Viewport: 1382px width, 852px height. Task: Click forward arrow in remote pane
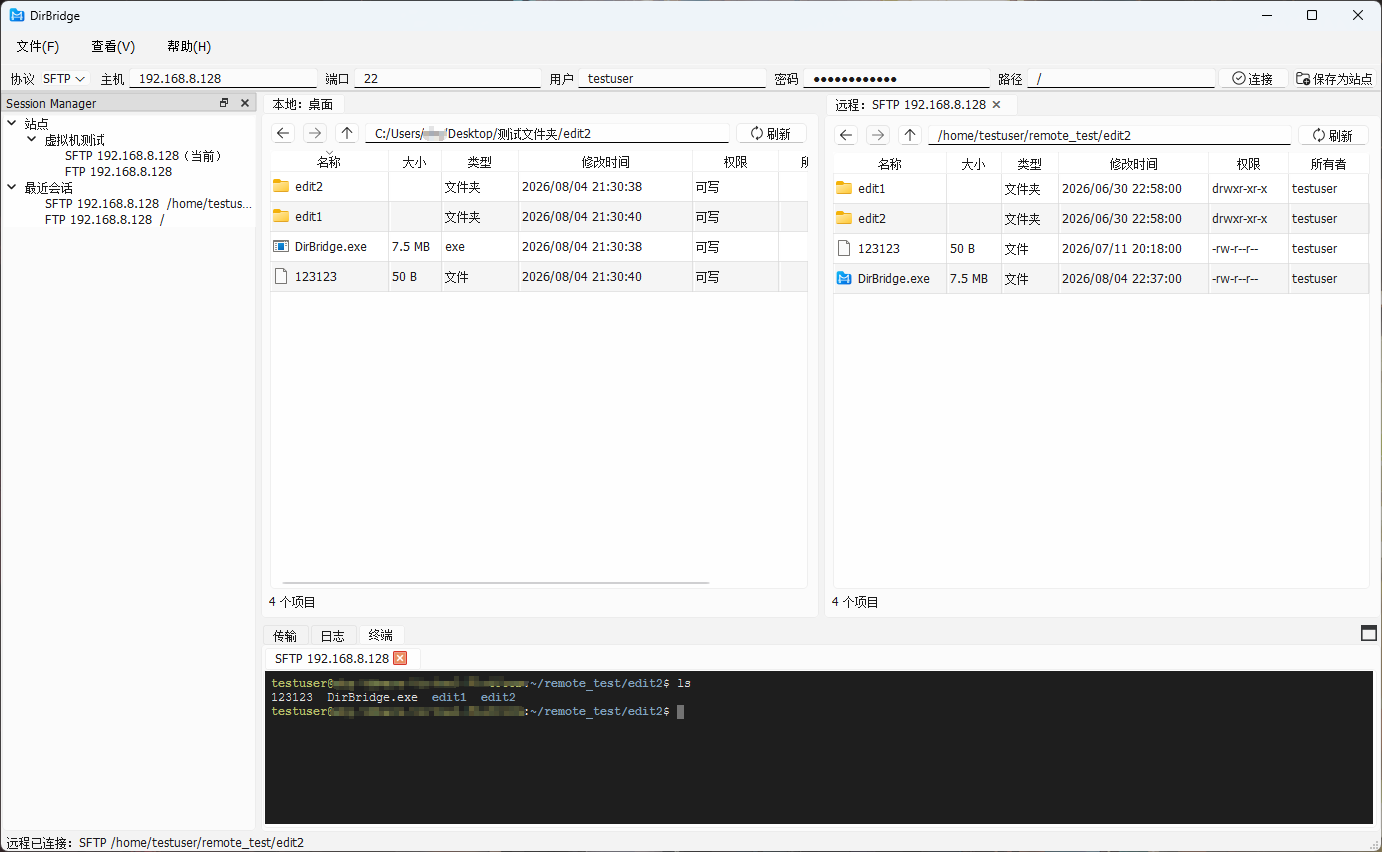(878, 135)
